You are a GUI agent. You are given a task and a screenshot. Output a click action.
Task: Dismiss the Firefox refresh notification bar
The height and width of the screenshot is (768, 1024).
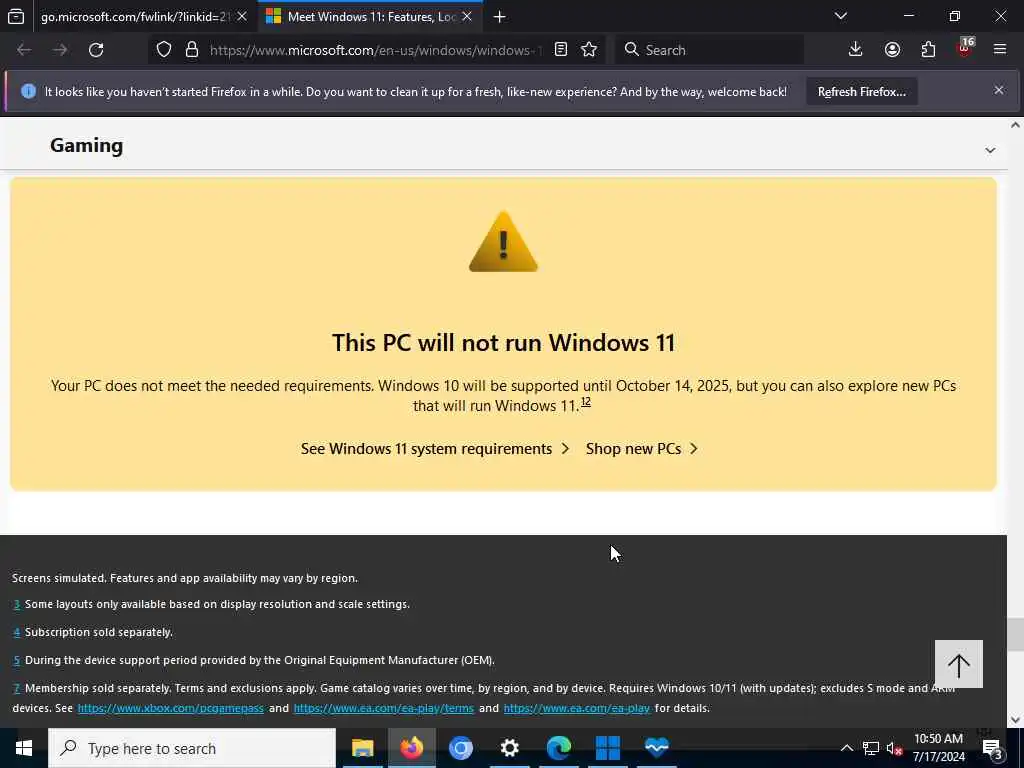[999, 90]
